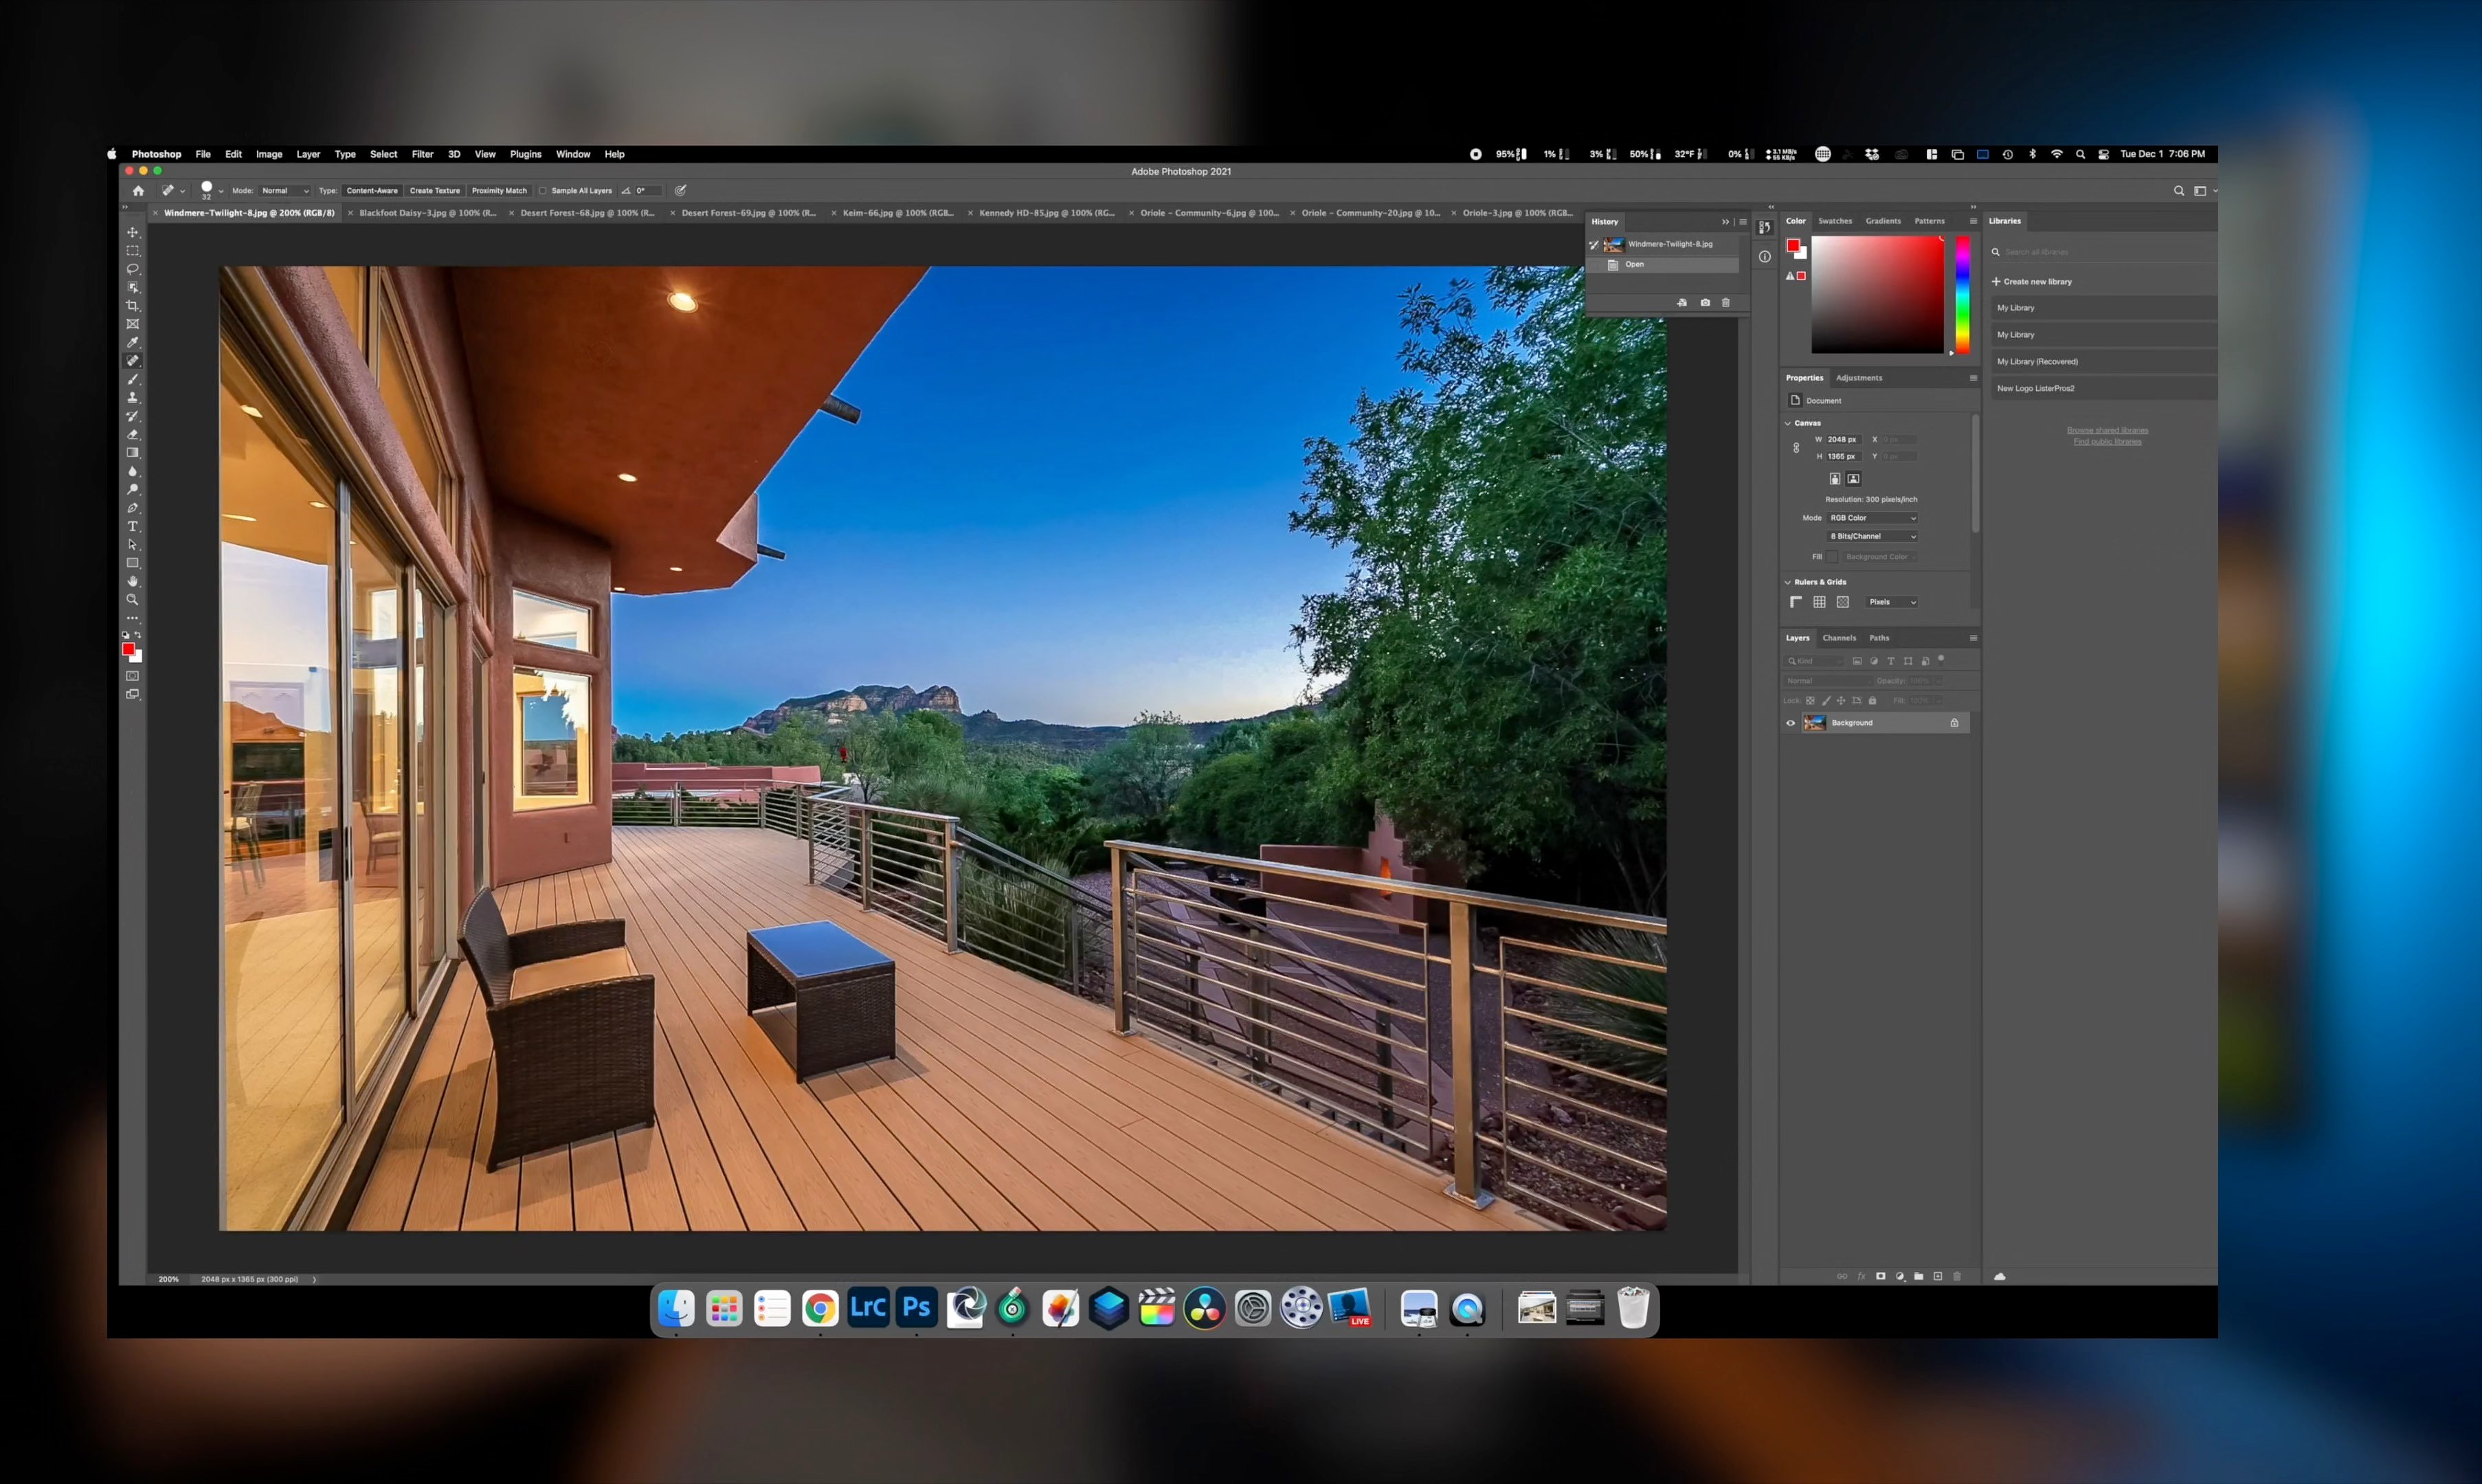
Task: Select the Crop tool
Action: click(132, 306)
